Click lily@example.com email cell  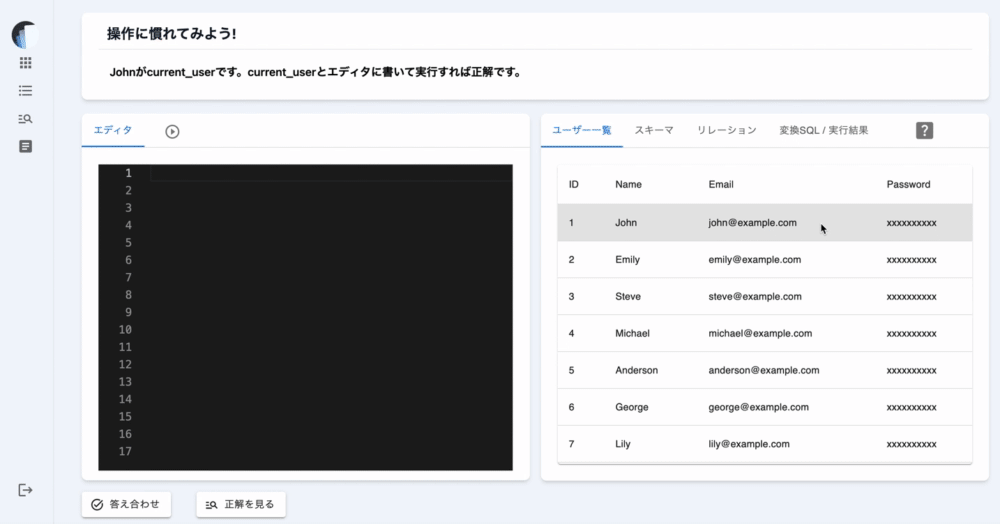click(749, 444)
